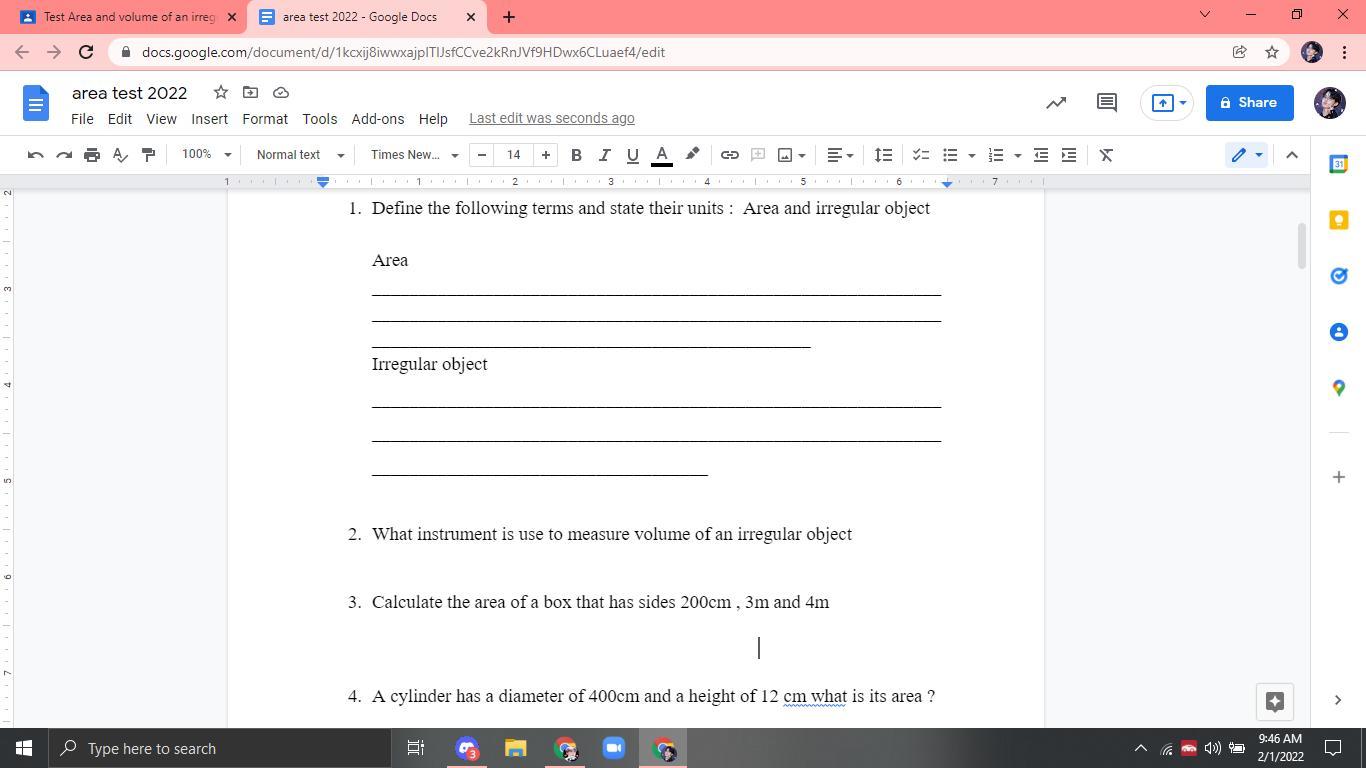Open the Insert menu
The height and width of the screenshot is (768, 1366).
(x=209, y=118)
